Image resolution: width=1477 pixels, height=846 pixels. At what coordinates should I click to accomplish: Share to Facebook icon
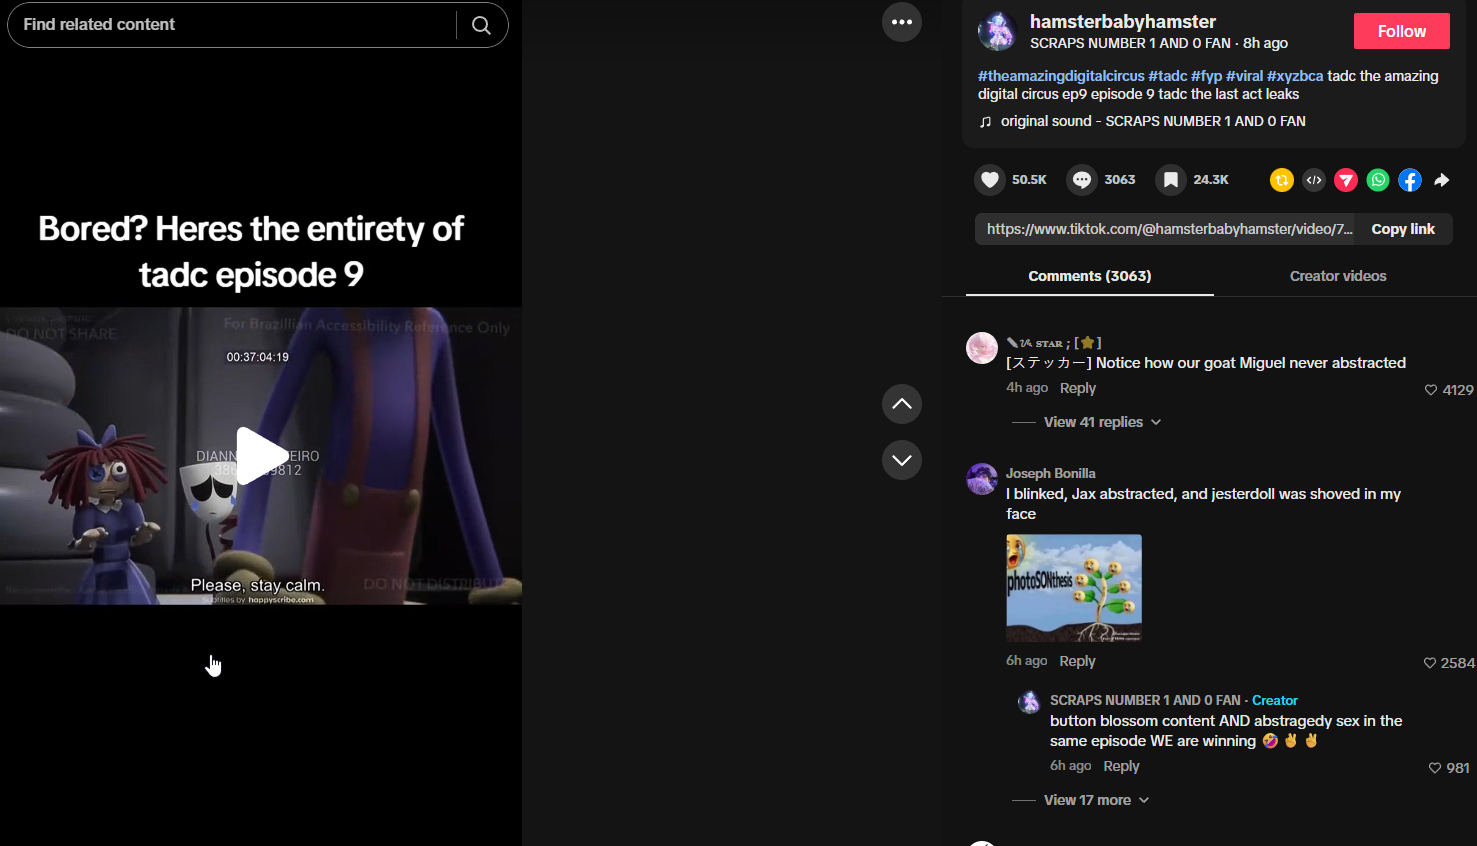coord(1410,180)
